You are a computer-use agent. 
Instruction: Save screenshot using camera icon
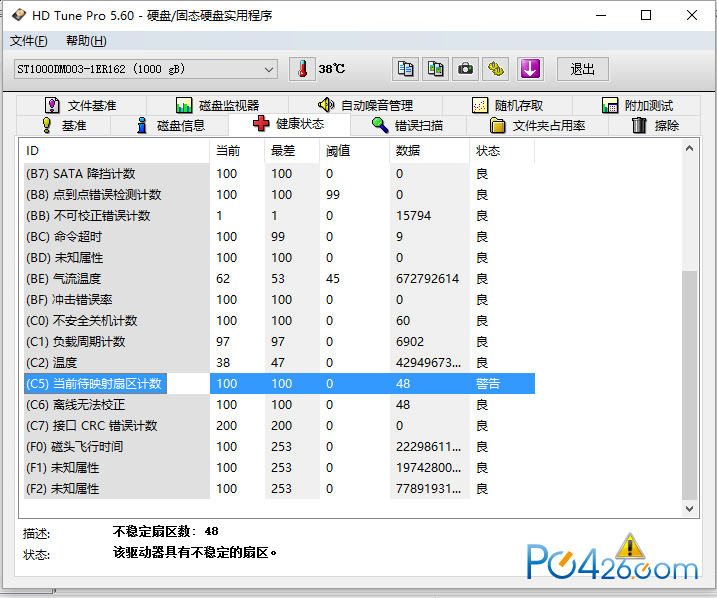pyautogui.click(x=466, y=69)
